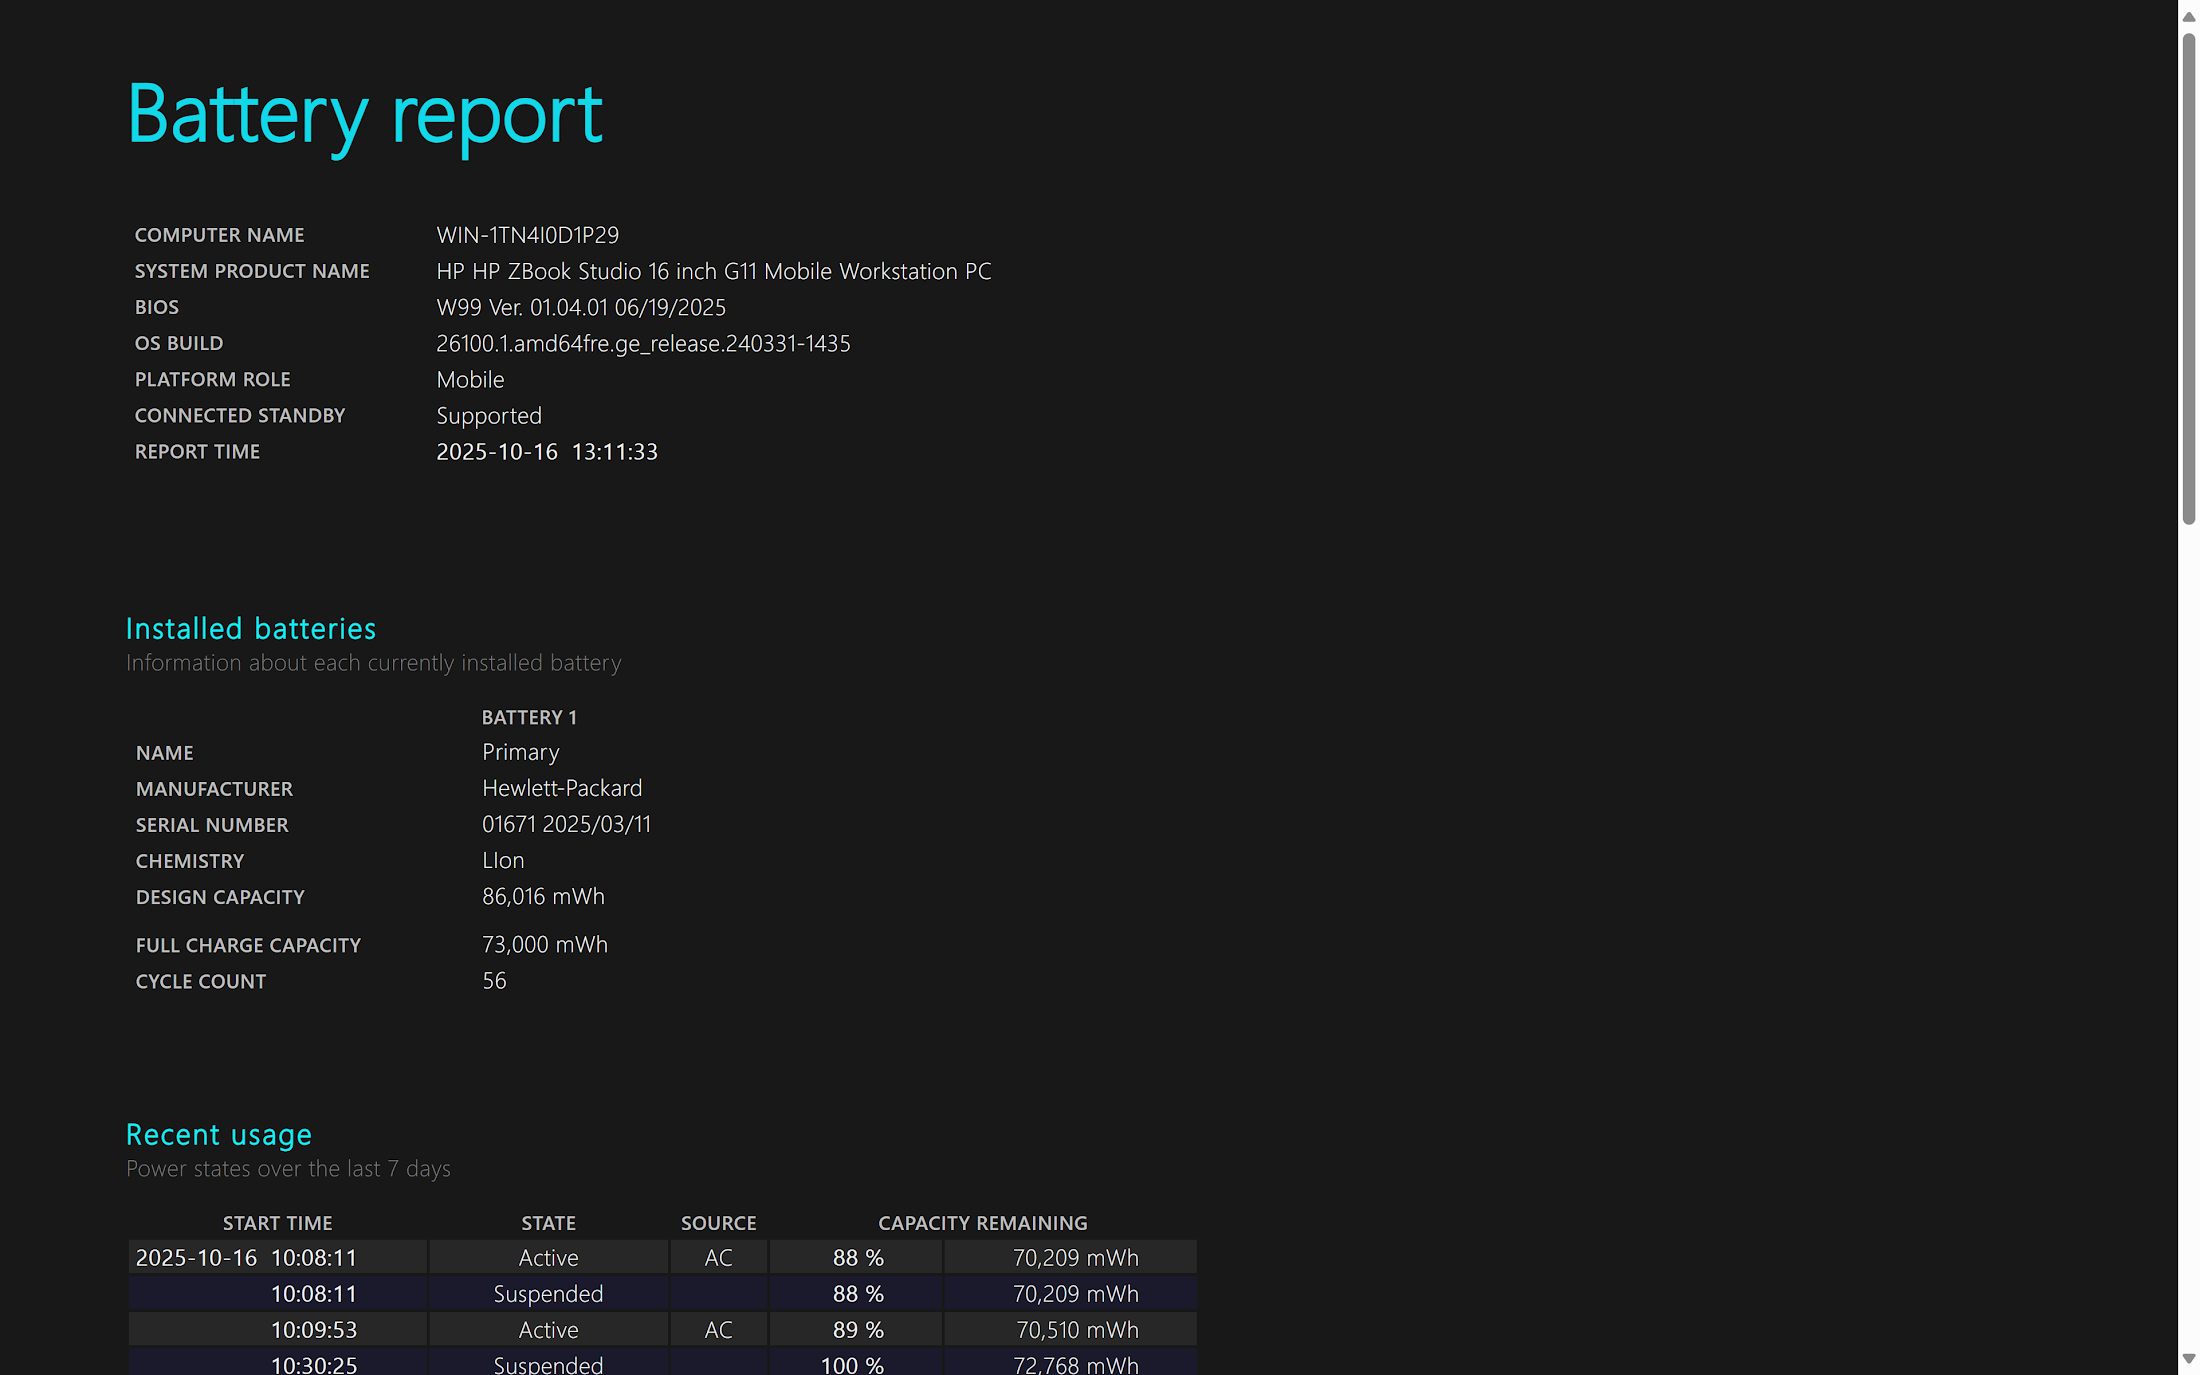The image size is (2200, 1375).
Task: Click the battery serial number value
Action: point(566,825)
